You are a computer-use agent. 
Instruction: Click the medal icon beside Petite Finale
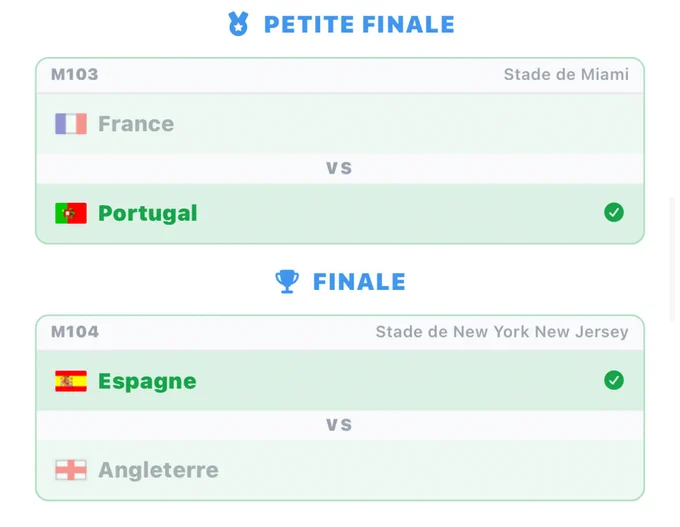[x=238, y=24]
